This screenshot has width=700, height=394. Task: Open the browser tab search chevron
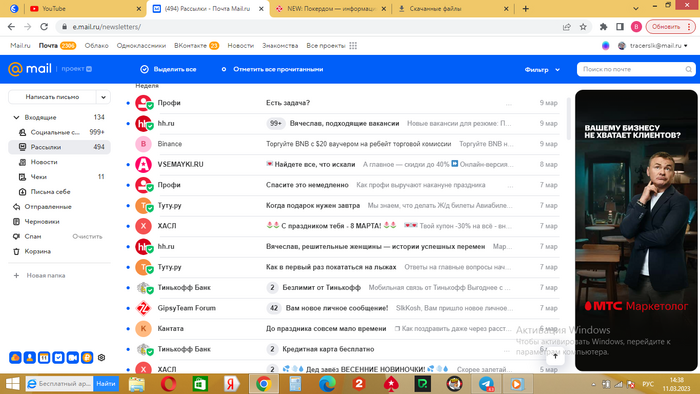pyautogui.click(x=636, y=8)
